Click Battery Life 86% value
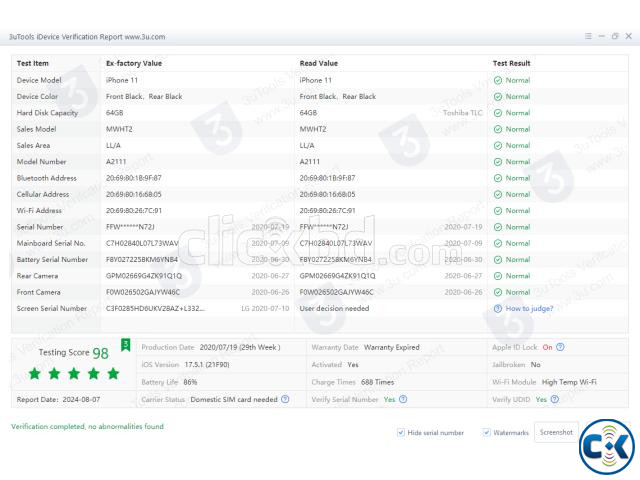The image size is (640, 480). 190,382
